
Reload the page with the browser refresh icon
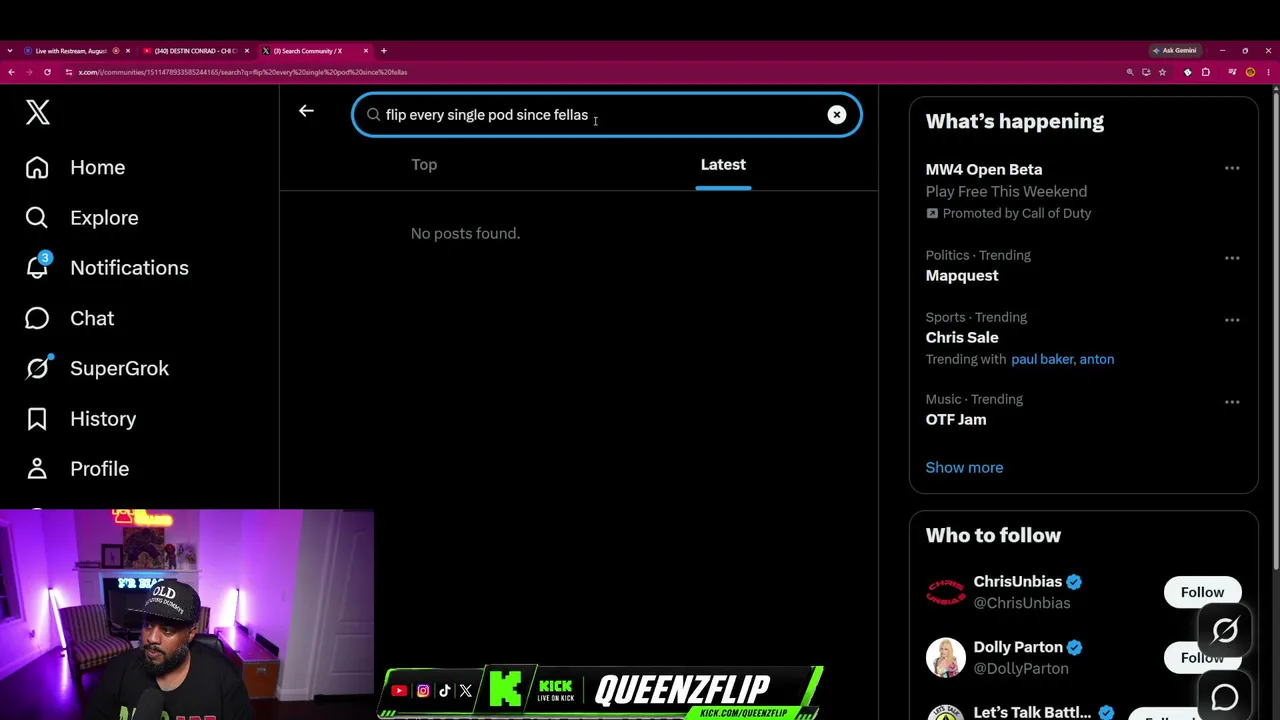click(x=47, y=72)
